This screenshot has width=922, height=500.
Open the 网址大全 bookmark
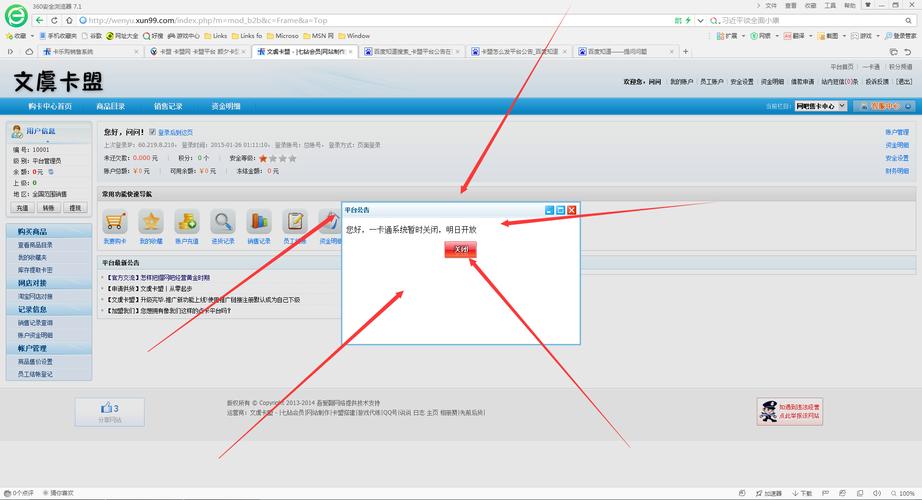pos(122,36)
